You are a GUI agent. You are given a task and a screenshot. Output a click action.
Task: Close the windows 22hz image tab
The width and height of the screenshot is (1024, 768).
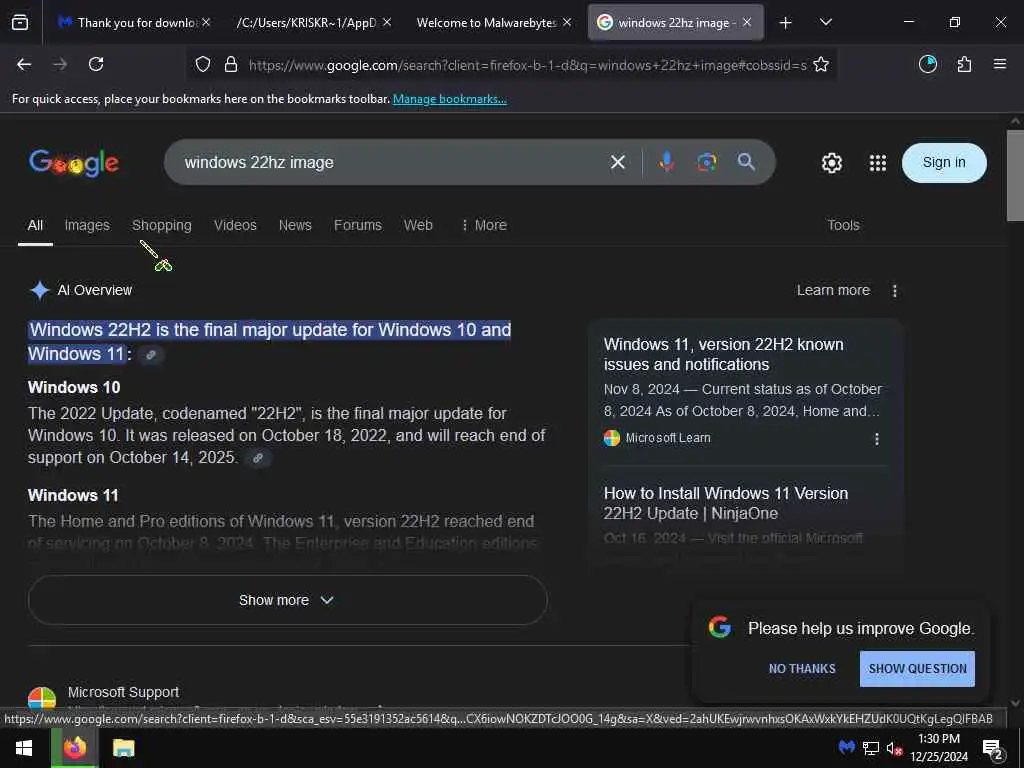[x=747, y=22]
